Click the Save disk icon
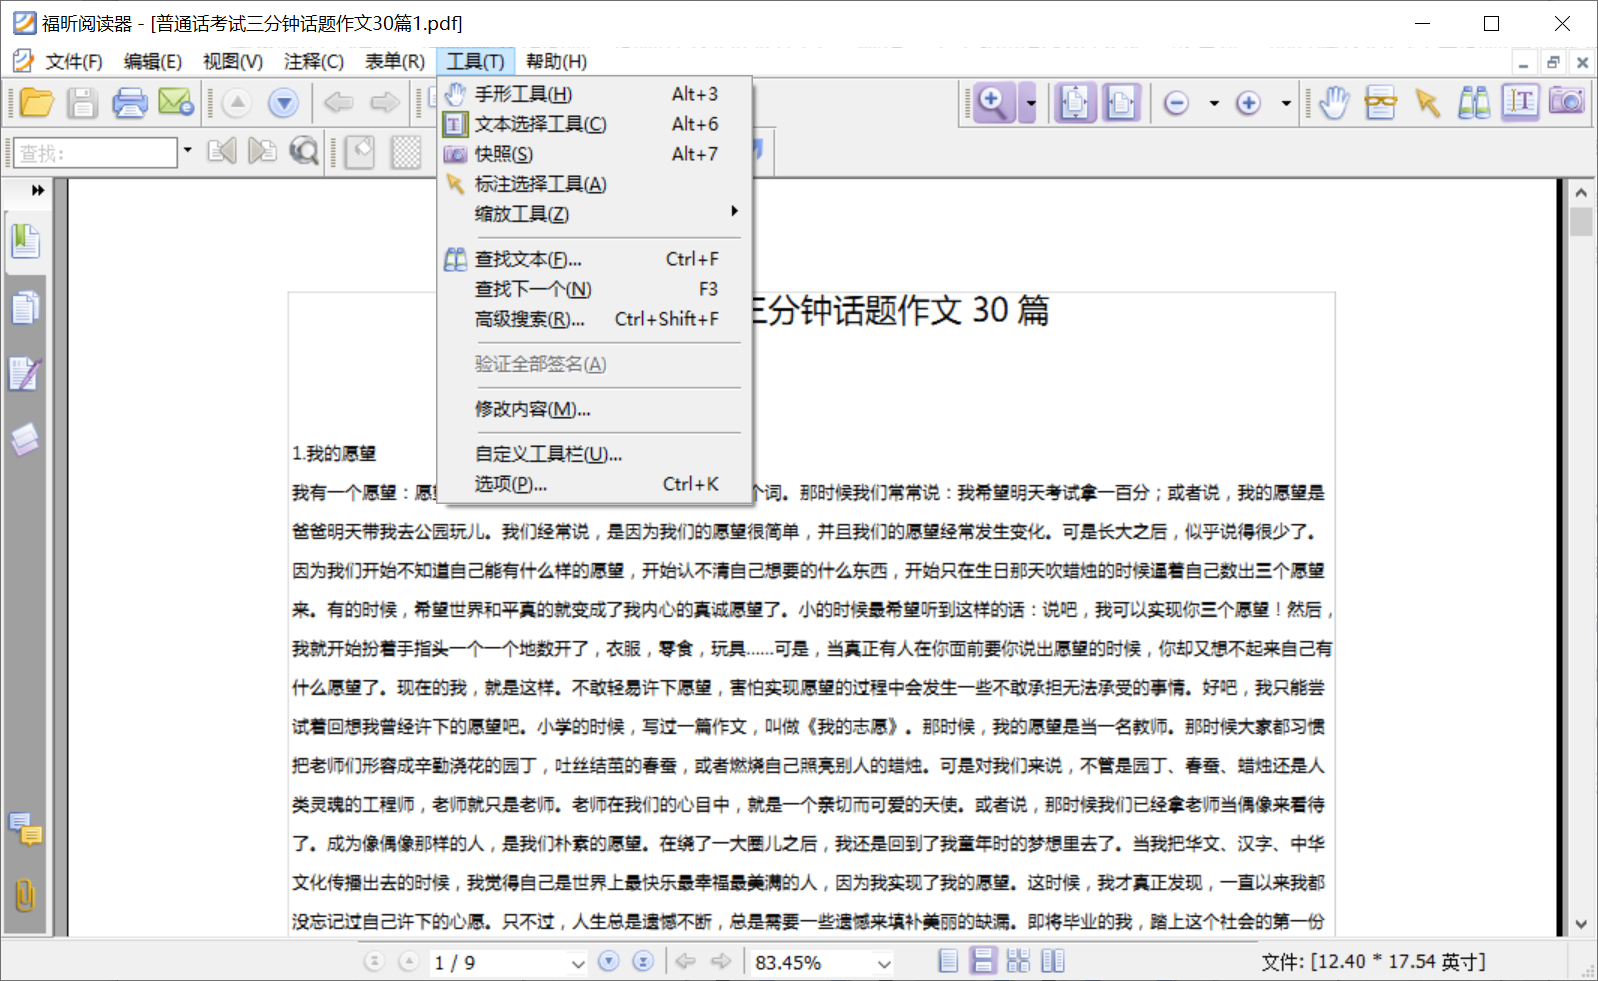 [x=82, y=103]
